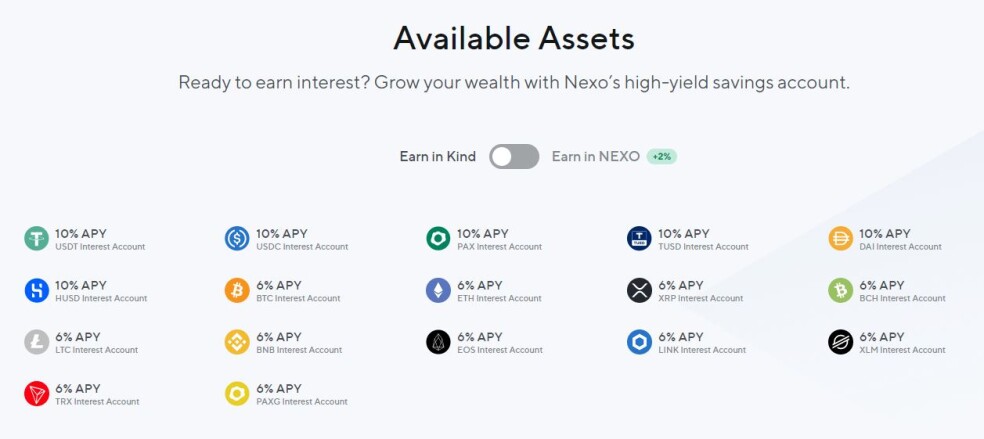Select the Chainlink LINK icon
984x439 pixels.
tap(639, 342)
